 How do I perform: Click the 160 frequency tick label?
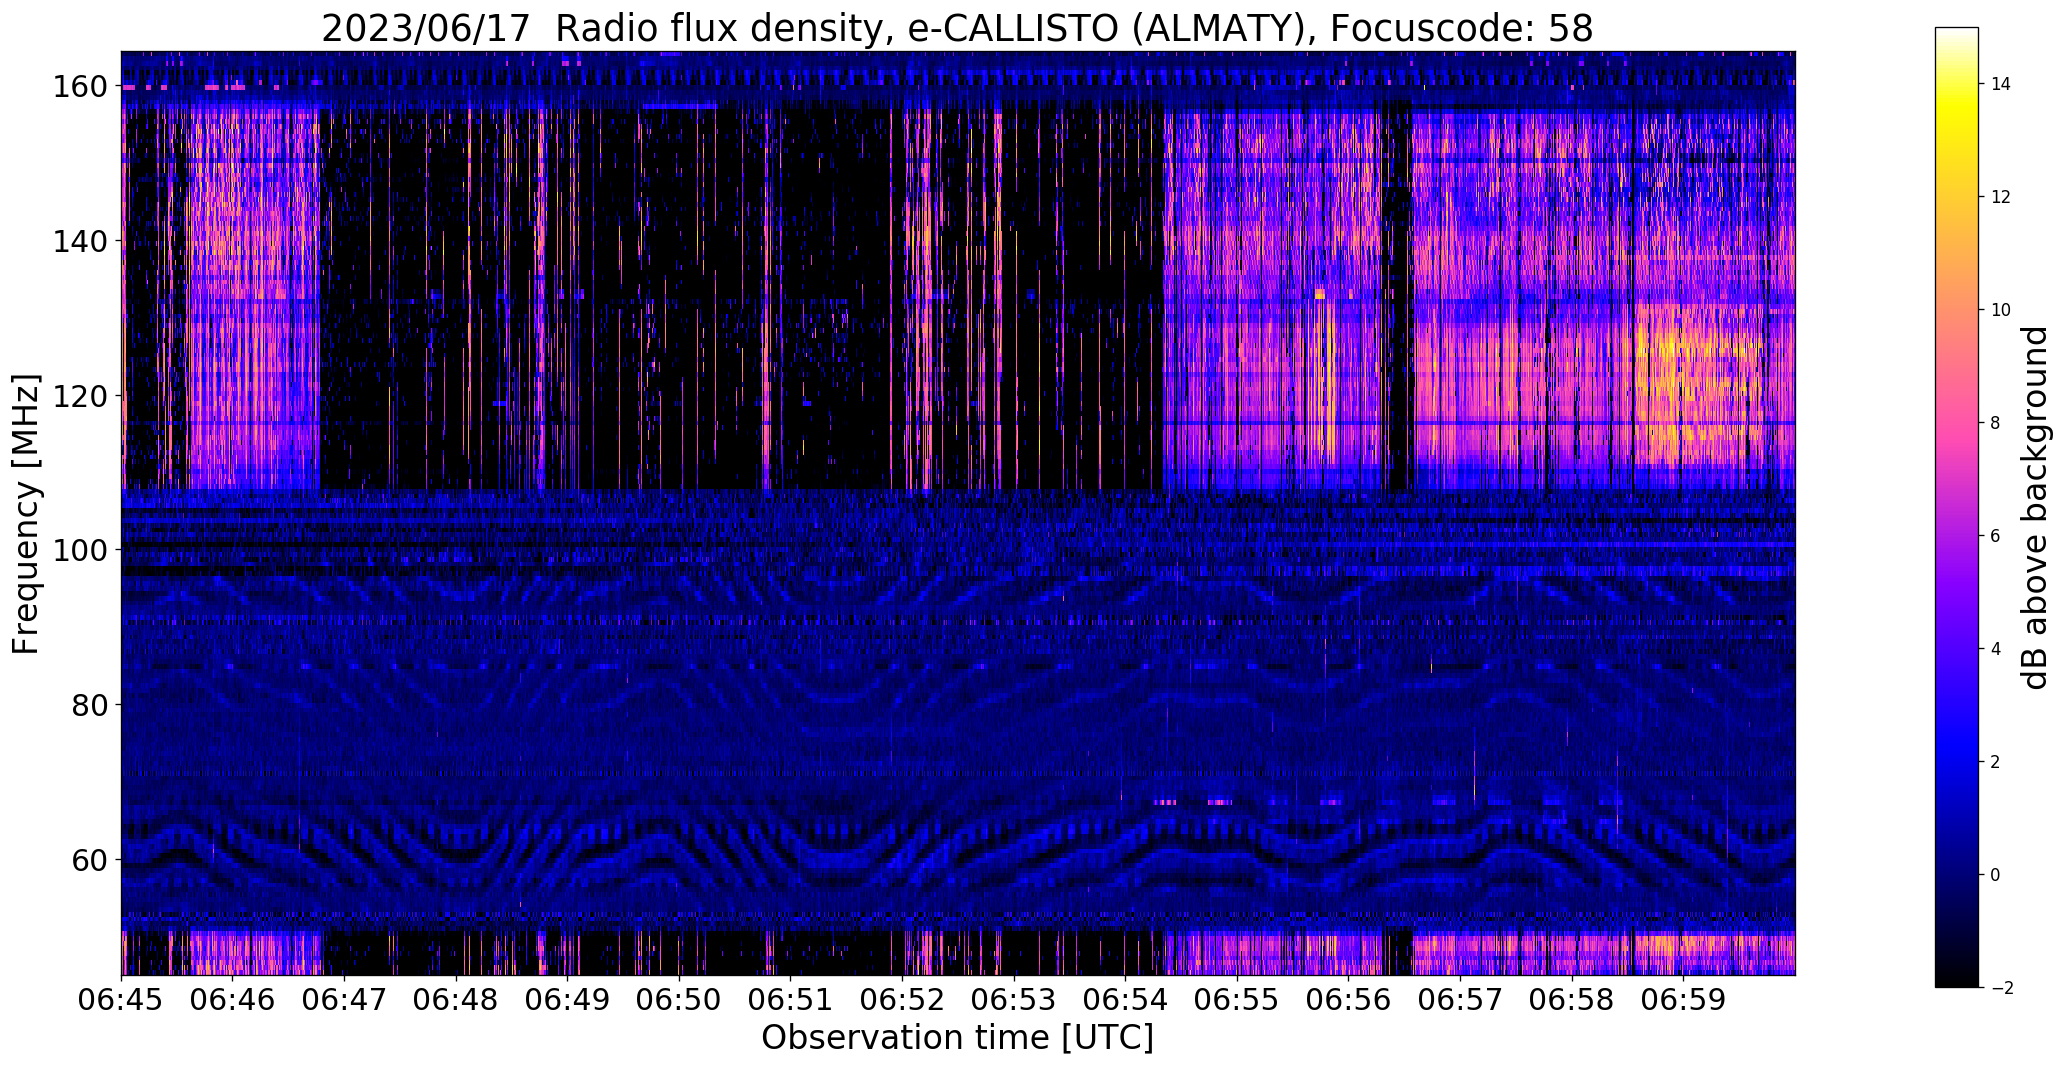[79, 87]
